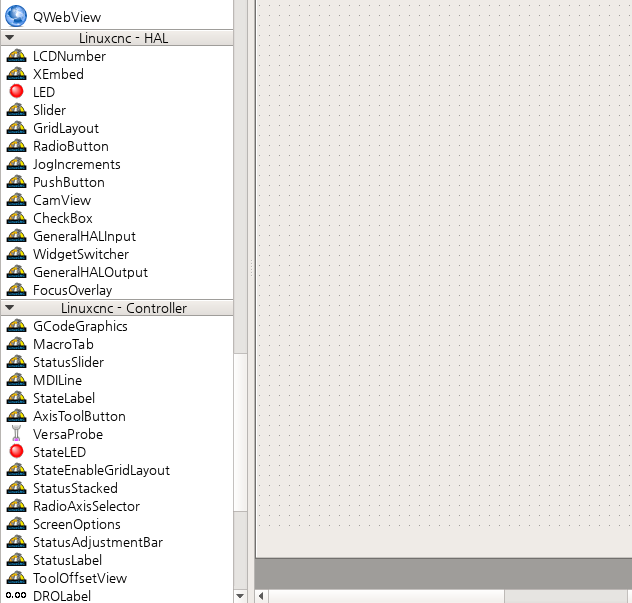Select the DROLabel 0.00 icon
Screen dimensions: 632x603
coord(16,595)
